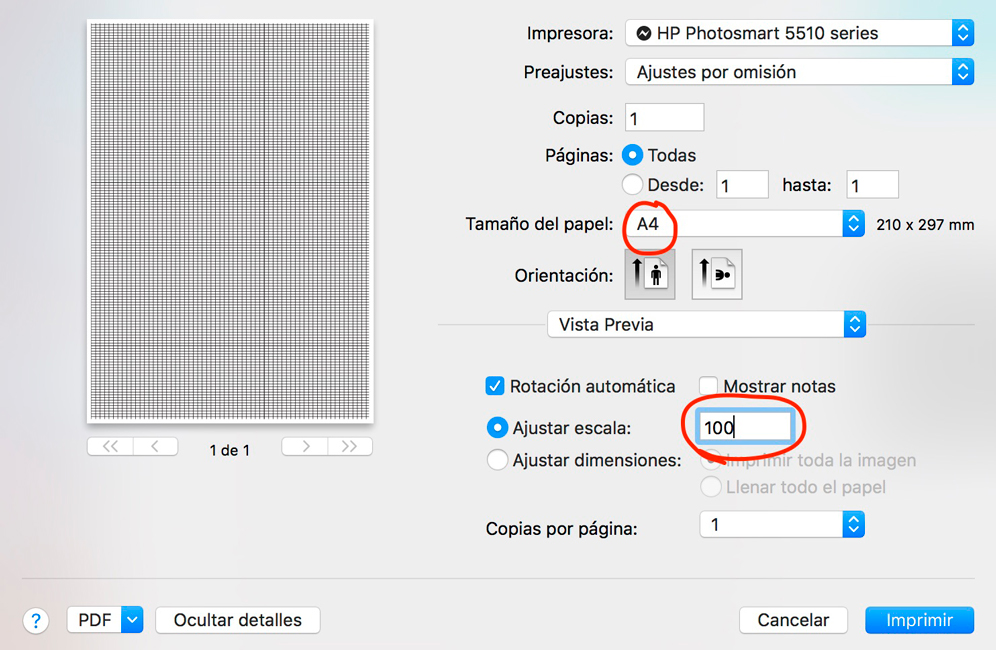Open the Vista Previa options menu

[x=706, y=324]
